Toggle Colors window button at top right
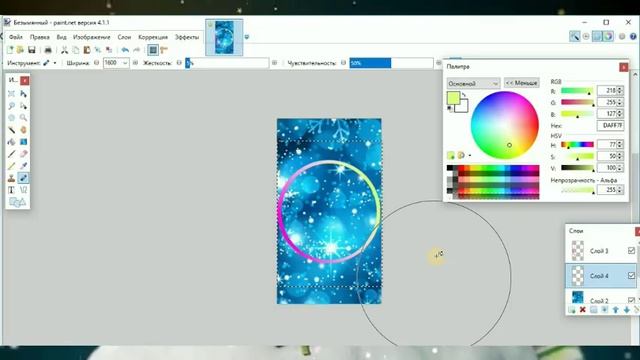This screenshot has height=360, width=640. (x=608, y=36)
